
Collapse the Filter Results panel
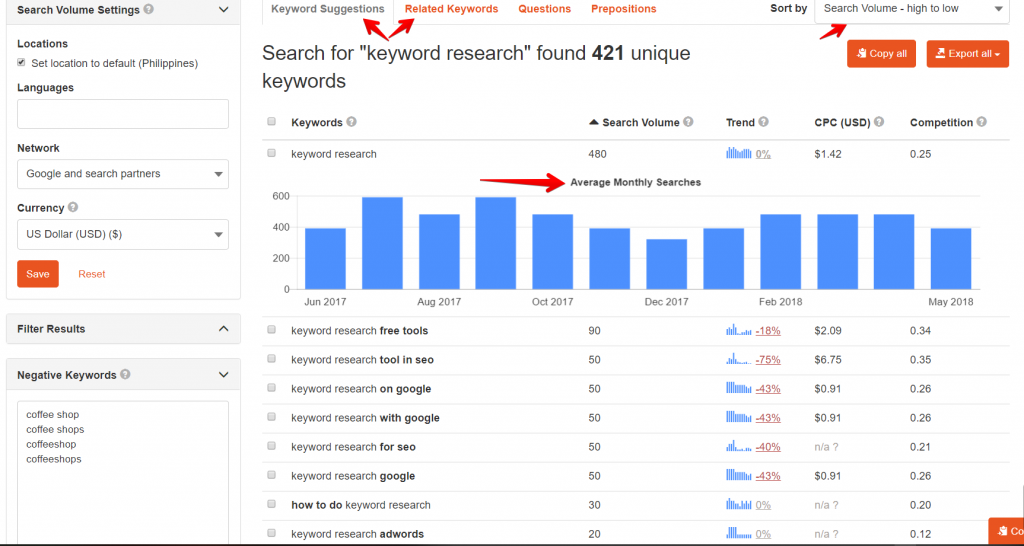point(223,329)
